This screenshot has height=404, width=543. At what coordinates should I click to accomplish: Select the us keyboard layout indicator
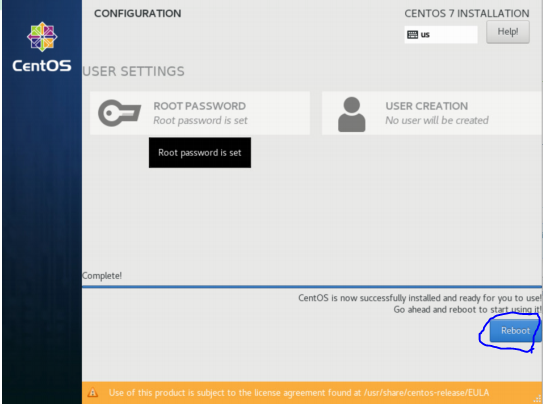(441, 35)
